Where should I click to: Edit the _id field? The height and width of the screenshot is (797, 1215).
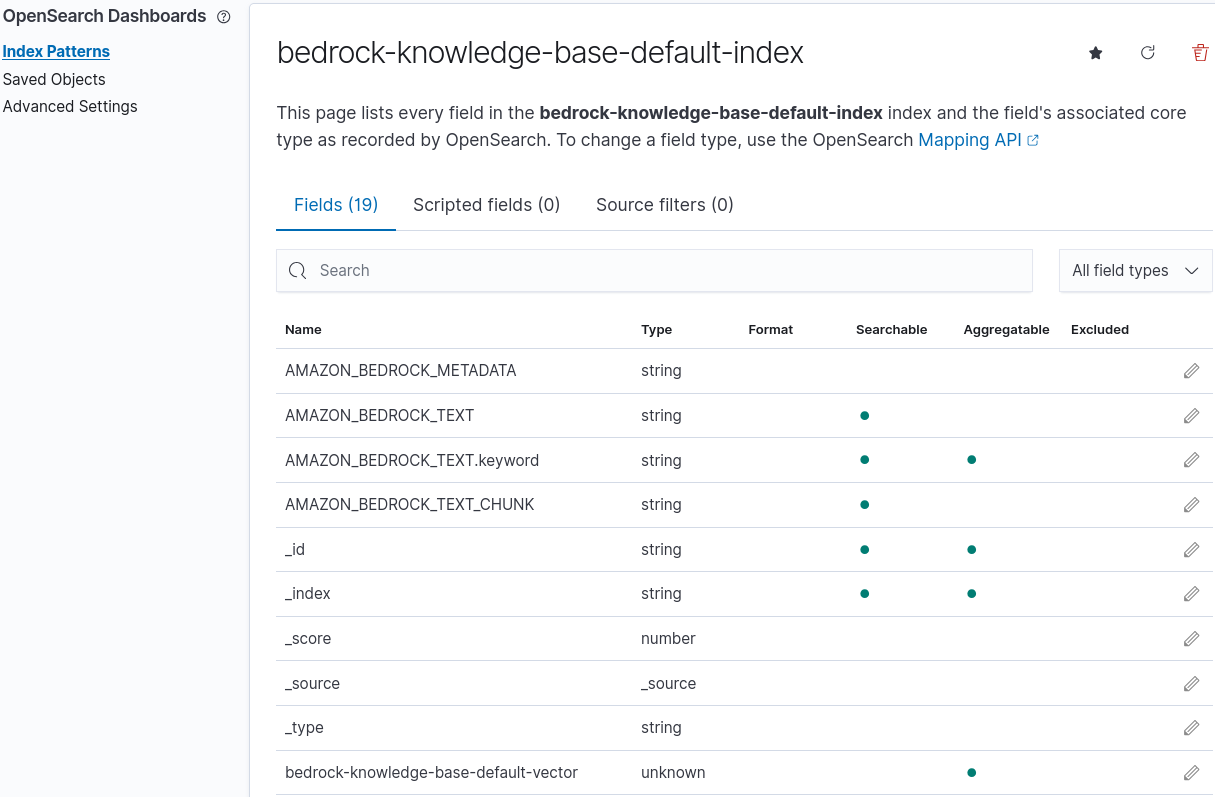click(1191, 550)
